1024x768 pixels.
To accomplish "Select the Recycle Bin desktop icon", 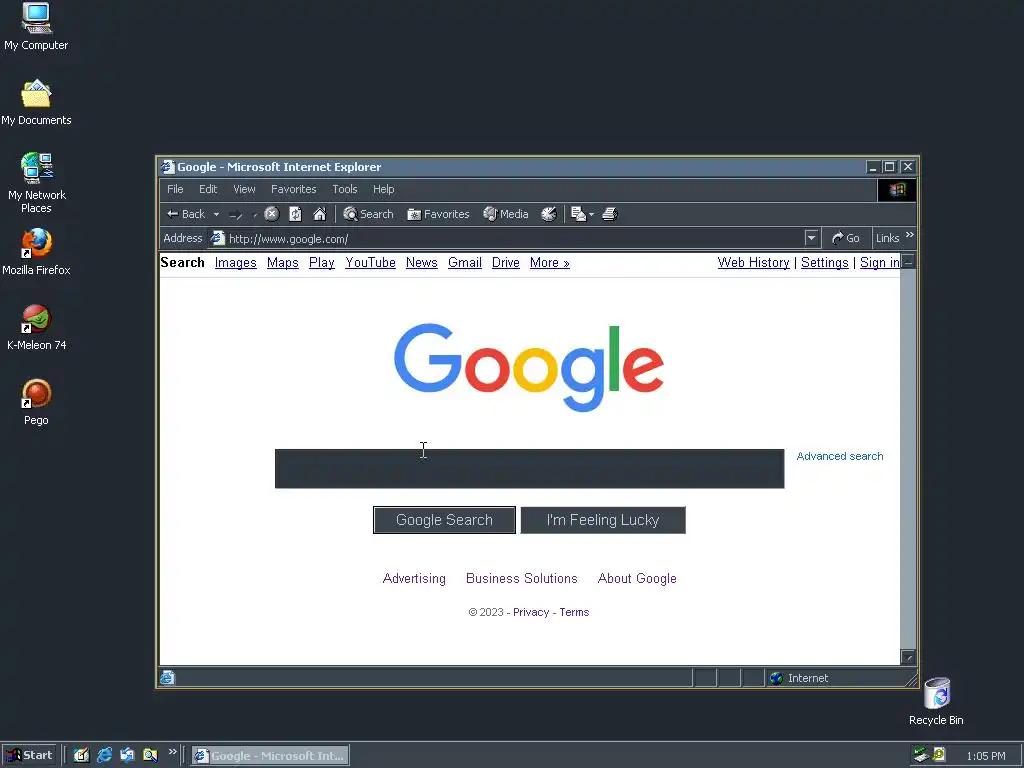I will pos(936,702).
